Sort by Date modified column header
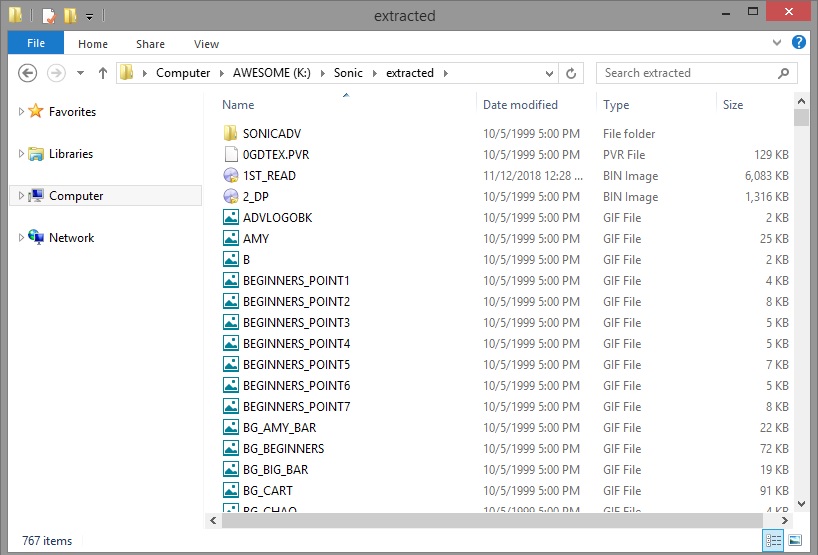818x555 pixels. click(520, 105)
